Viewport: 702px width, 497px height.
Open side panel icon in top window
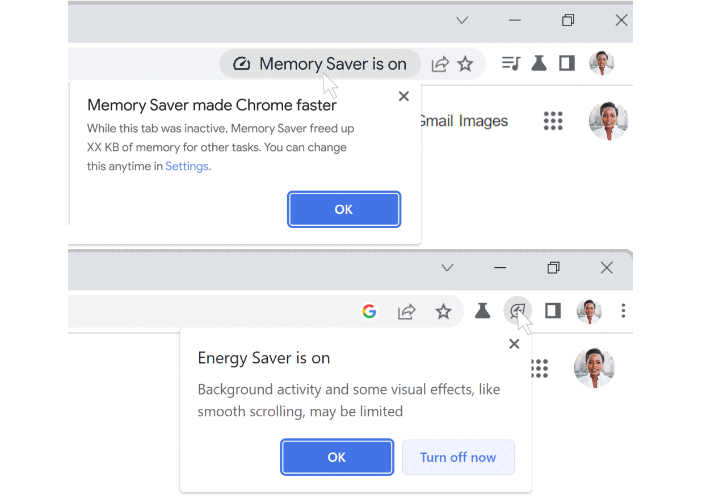click(x=567, y=63)
